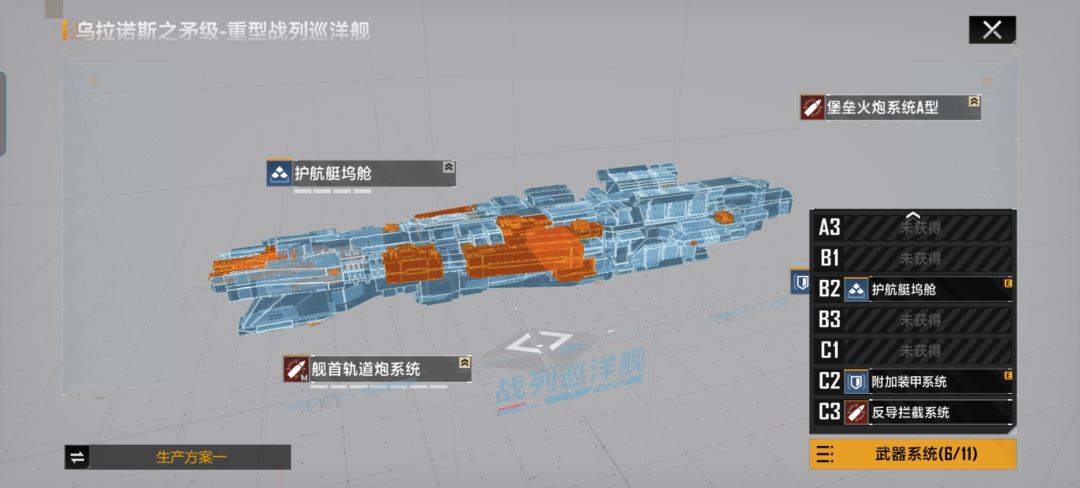This screenshot has width=1080, height=488.
Task: Select the locked A3 slot row
Action: (913, 227)
